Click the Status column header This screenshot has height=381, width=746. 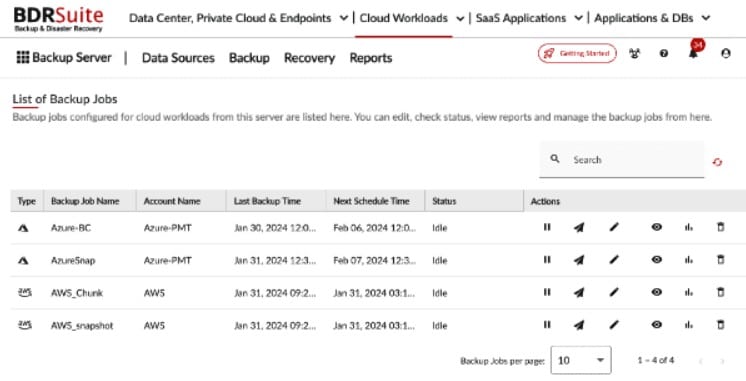point(444,201)
